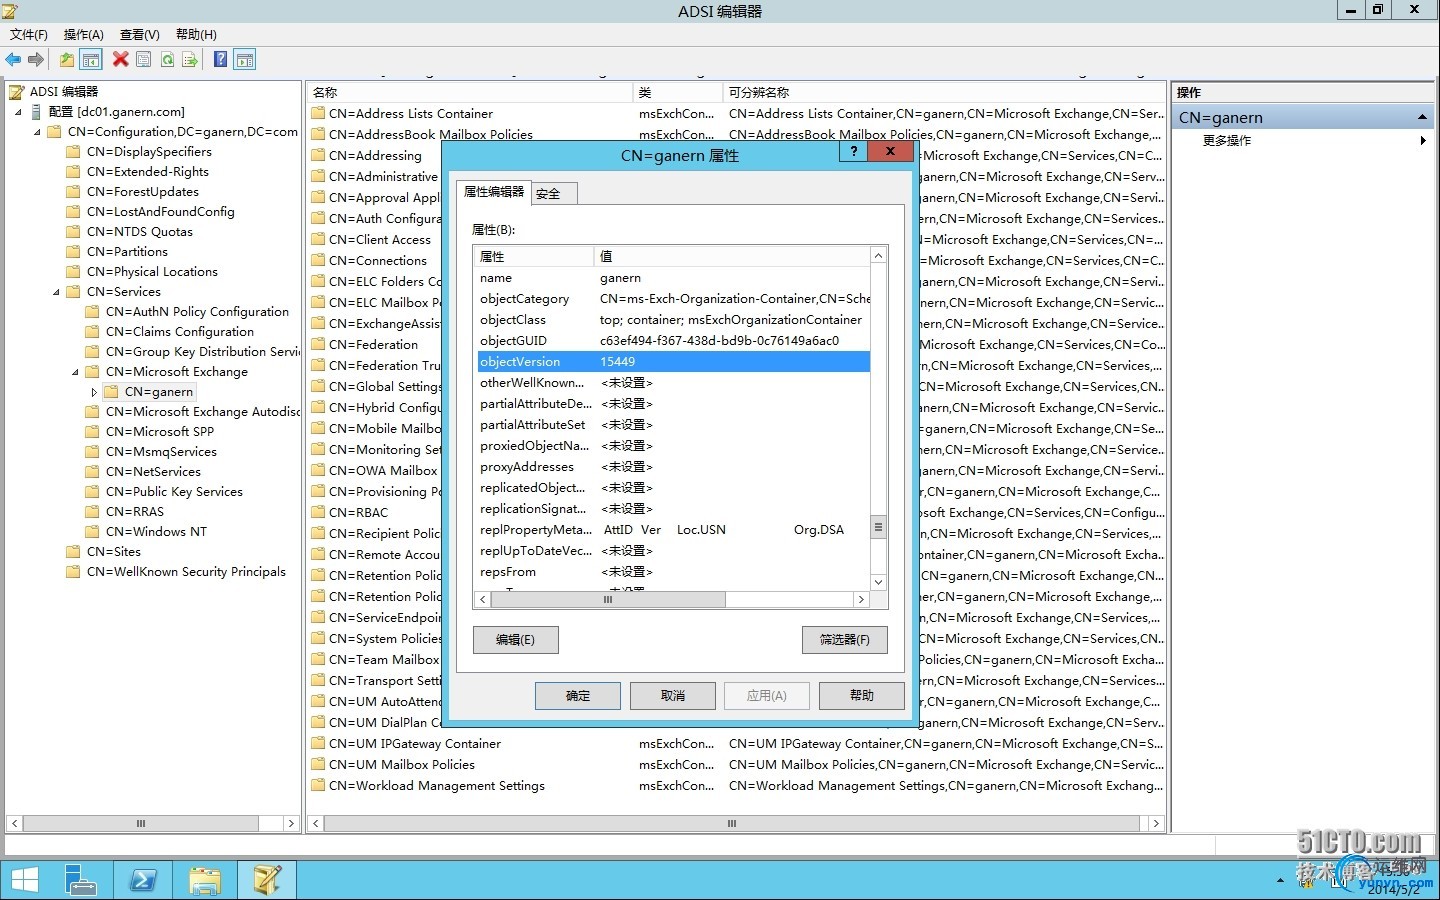Viewport: 1440px width, 900px height.
Task: Open the 查看(V) menu
Action: tap(140, 34)
